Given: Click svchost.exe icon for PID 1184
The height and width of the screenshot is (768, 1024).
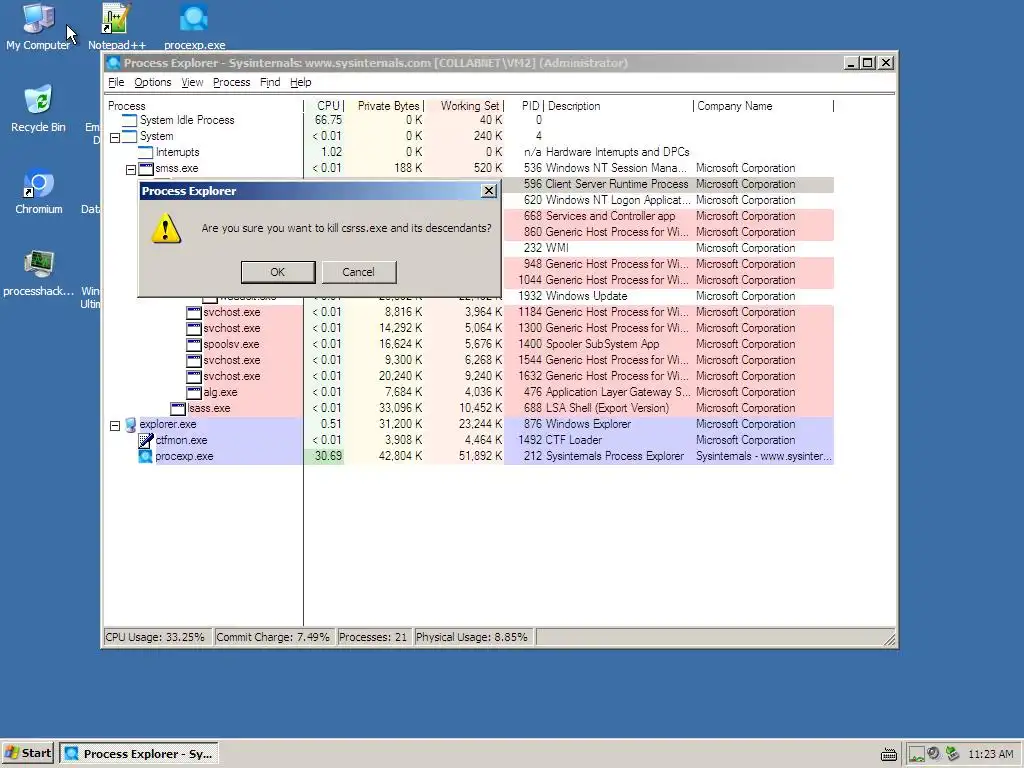Looking at the screenshot, I should (x=194, y=312).
